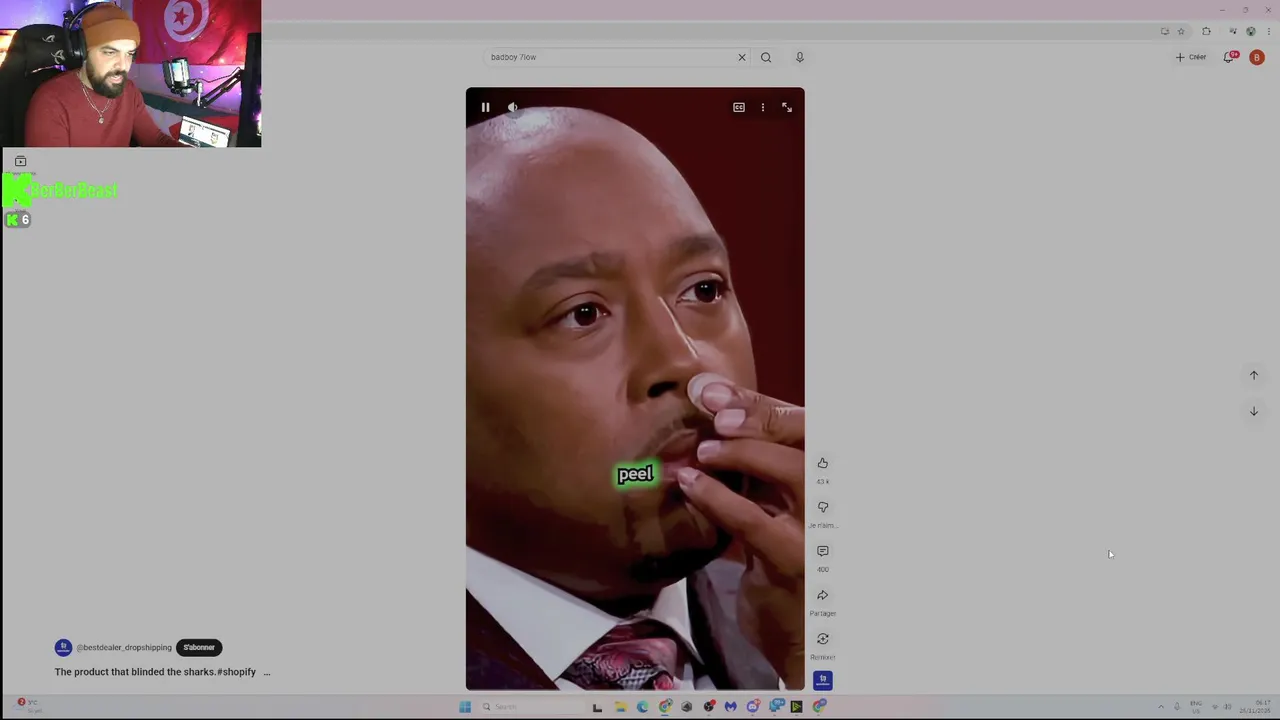The height and width of the screenshot is (720, 1280).
Task: Mute the Shorts video volume
Action: click(512, 107)
